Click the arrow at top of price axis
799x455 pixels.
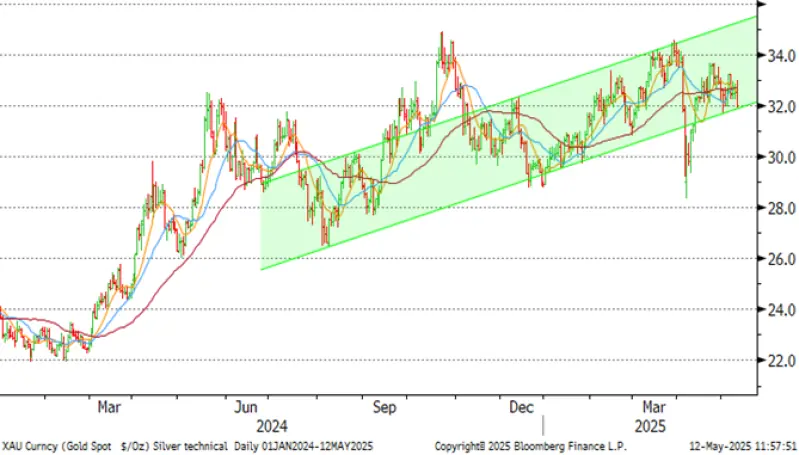click(x=761, y=4)
